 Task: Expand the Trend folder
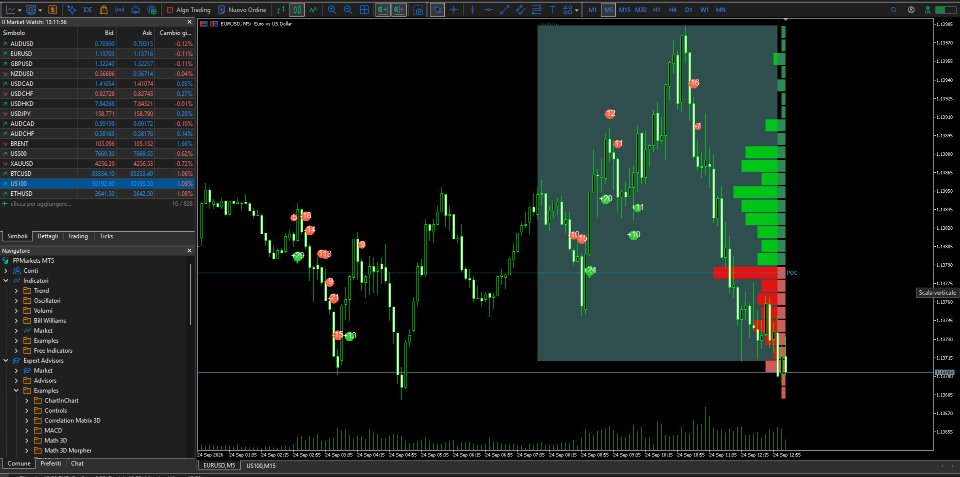point(17,291)
